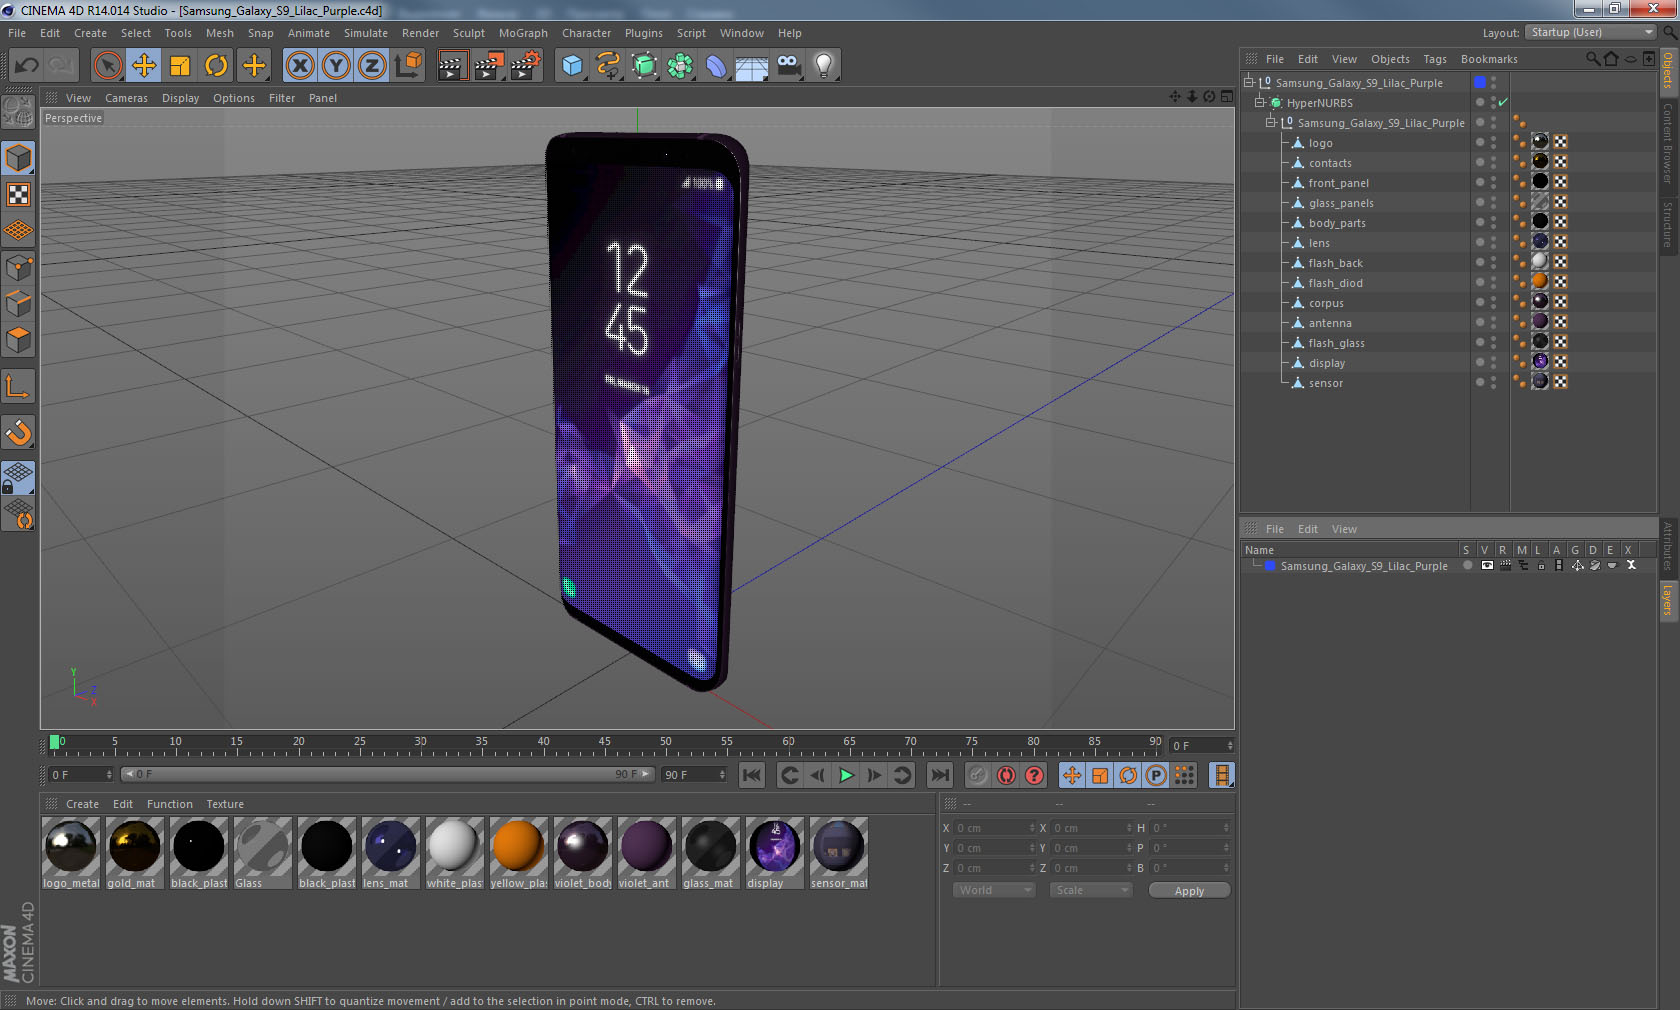Toggle layer view eye for Samsung layer
The height and width of the screenshot is (1010, 1680).
pyautogui.click(x=1487, y=566)
